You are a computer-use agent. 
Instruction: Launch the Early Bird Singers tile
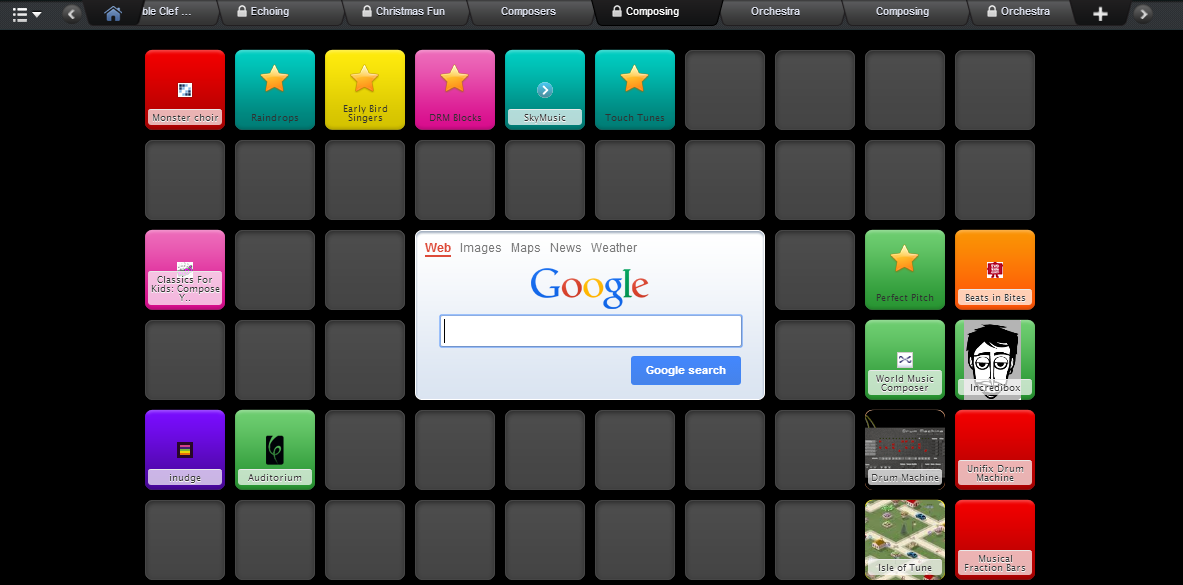(x=365, y=90)
